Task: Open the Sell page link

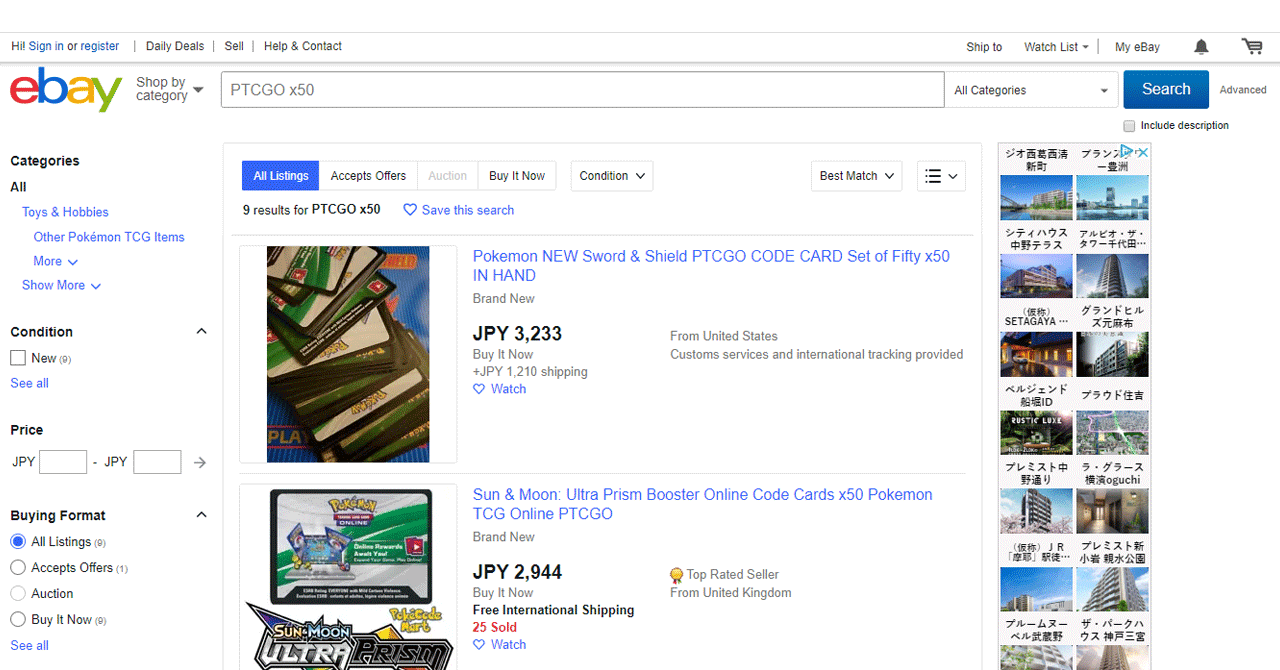Action: tap(234, 46)
